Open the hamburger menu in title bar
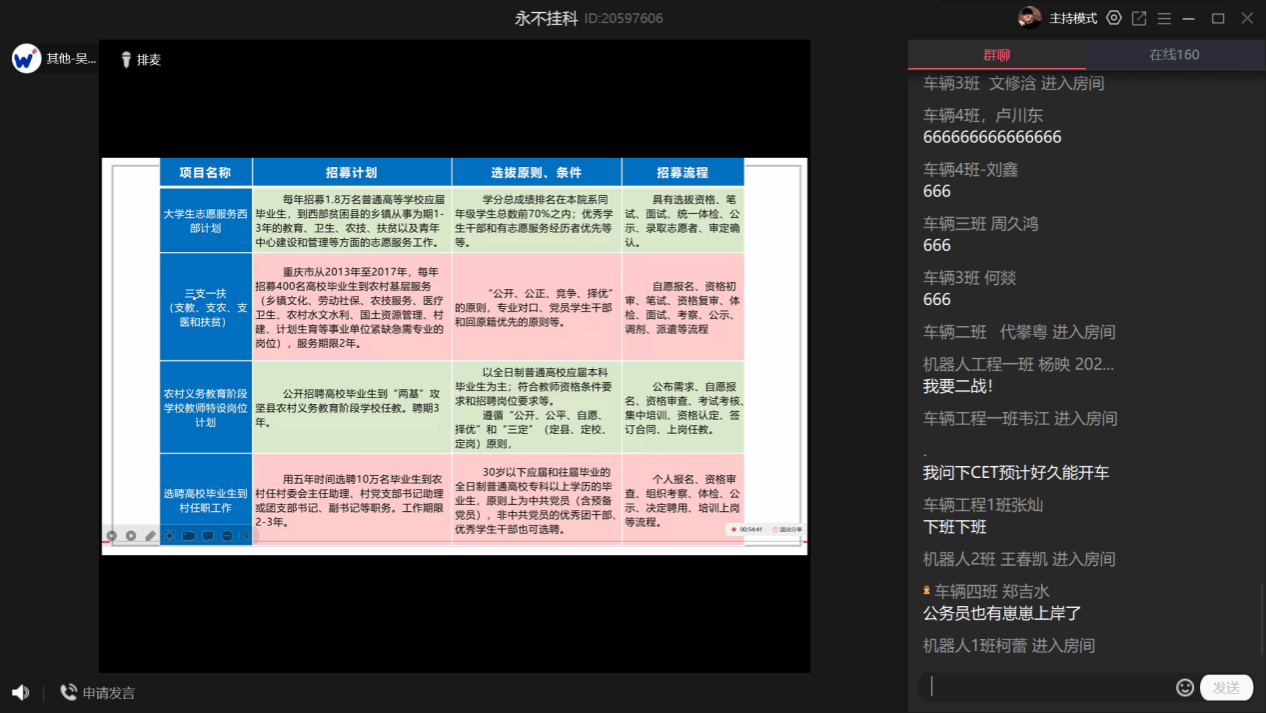This screenshot has width=1266, height=713. (1164, 18)
